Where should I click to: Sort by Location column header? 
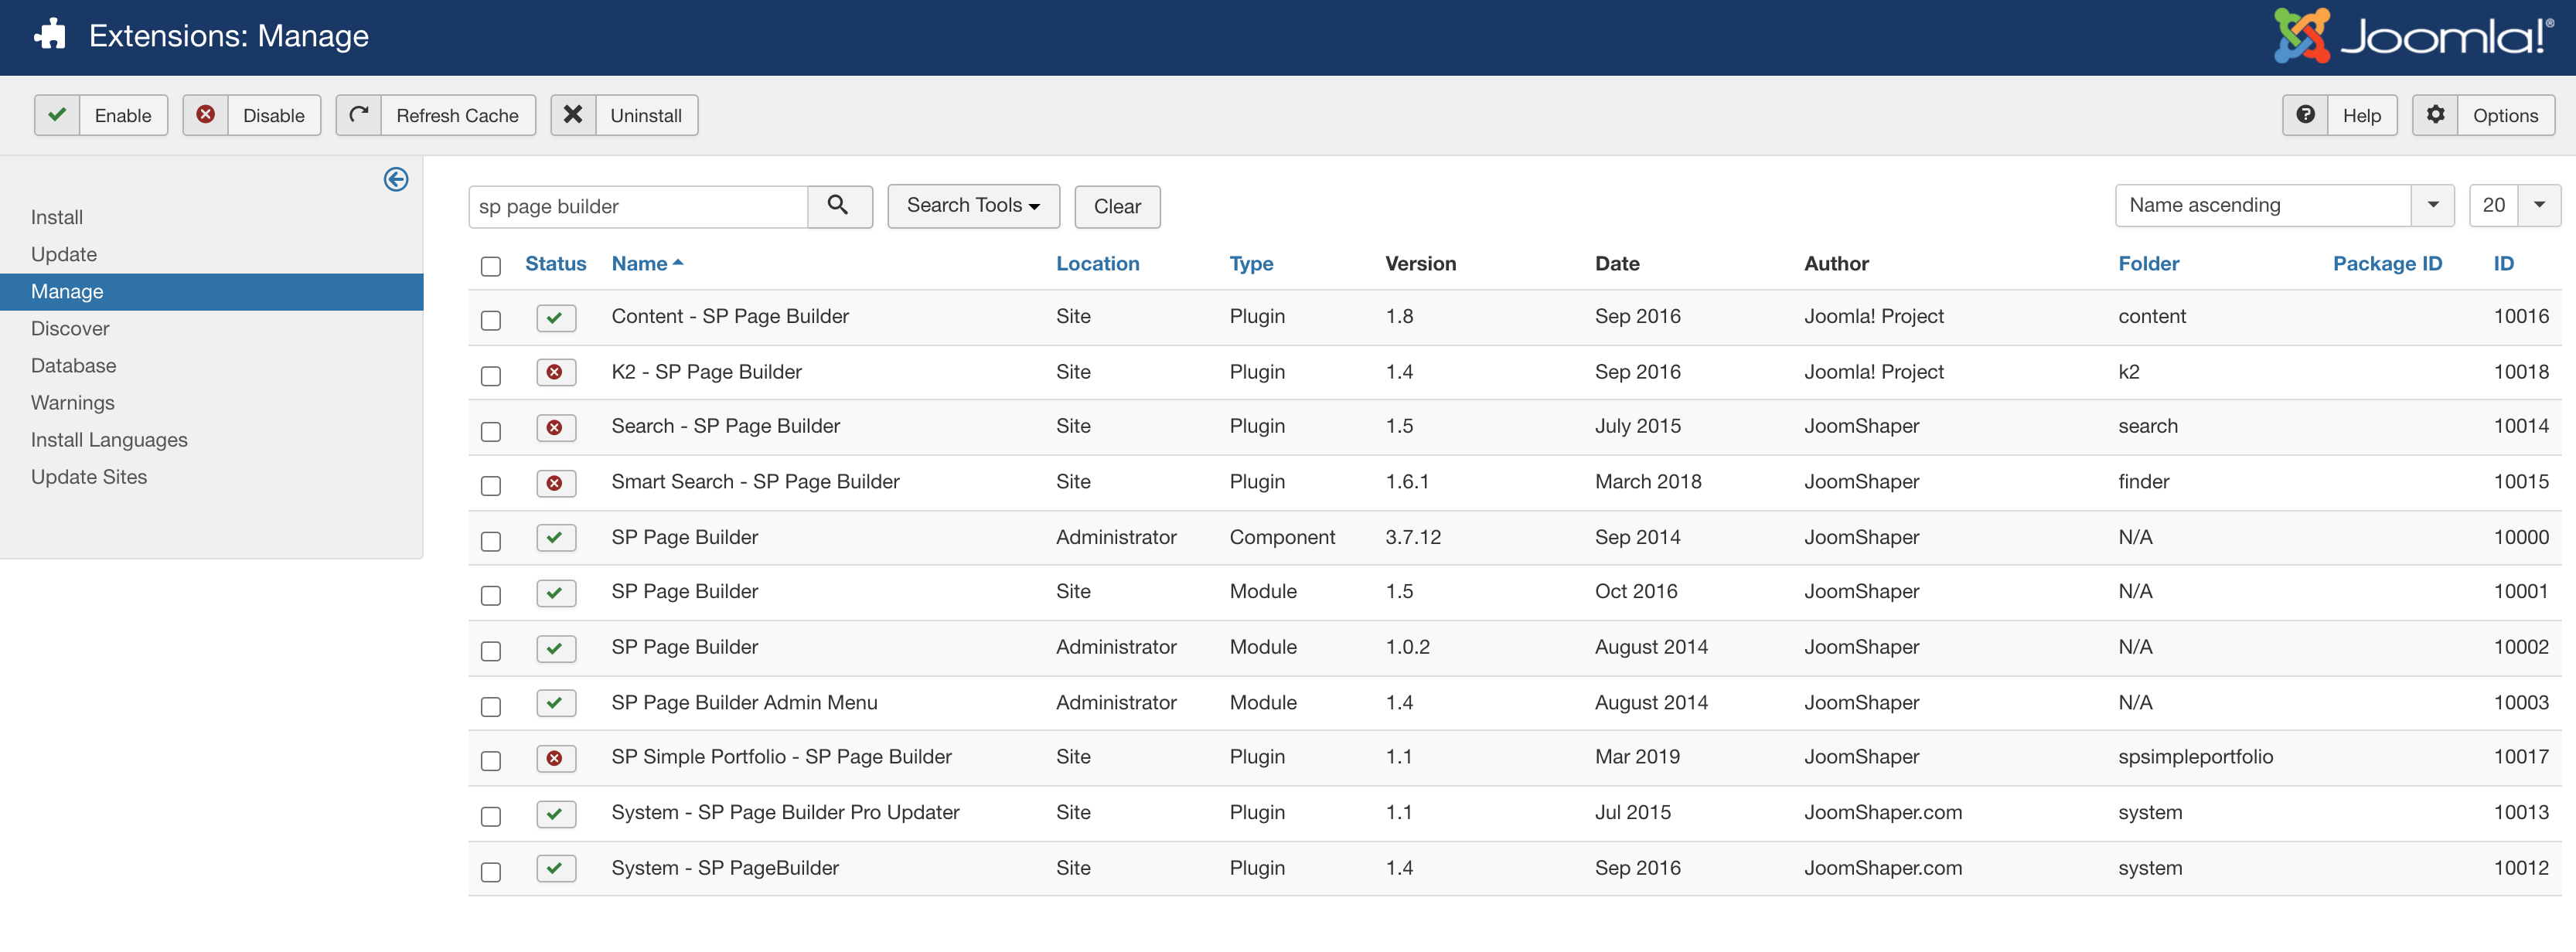1097,263
